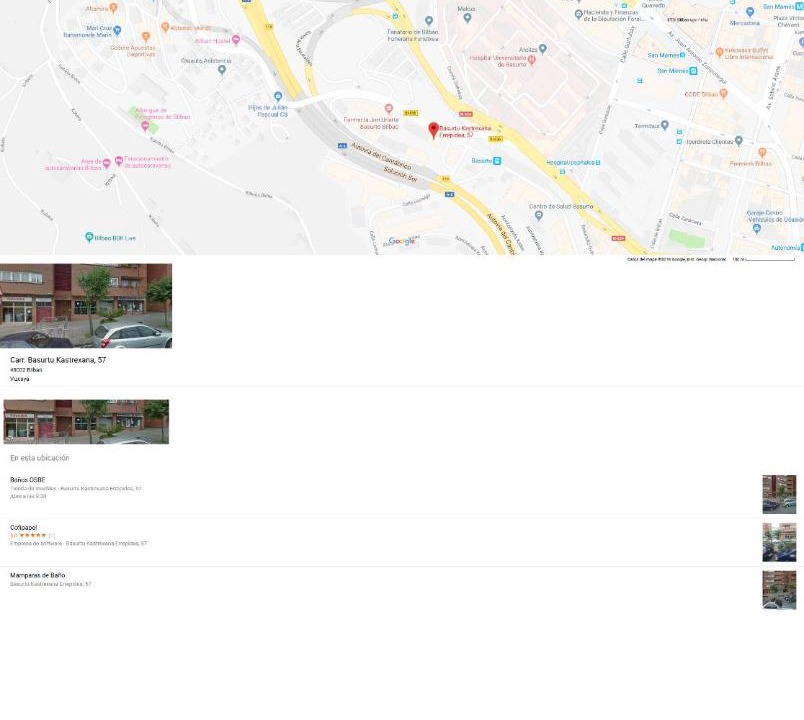Select the Kobetas Mendi restaurant marker

165,27
